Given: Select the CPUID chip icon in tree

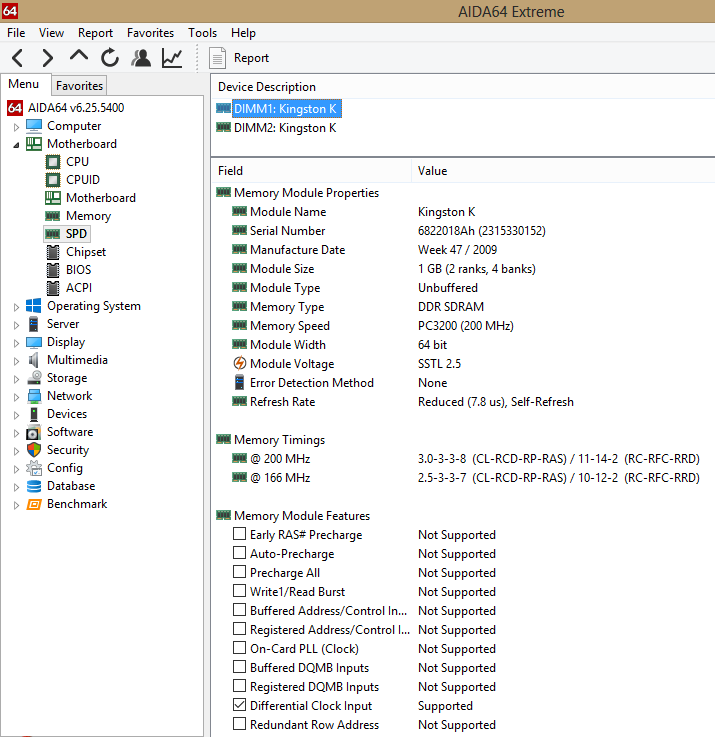Looking at the screenshot, I should pyautogui.click(x=53, y=180).
